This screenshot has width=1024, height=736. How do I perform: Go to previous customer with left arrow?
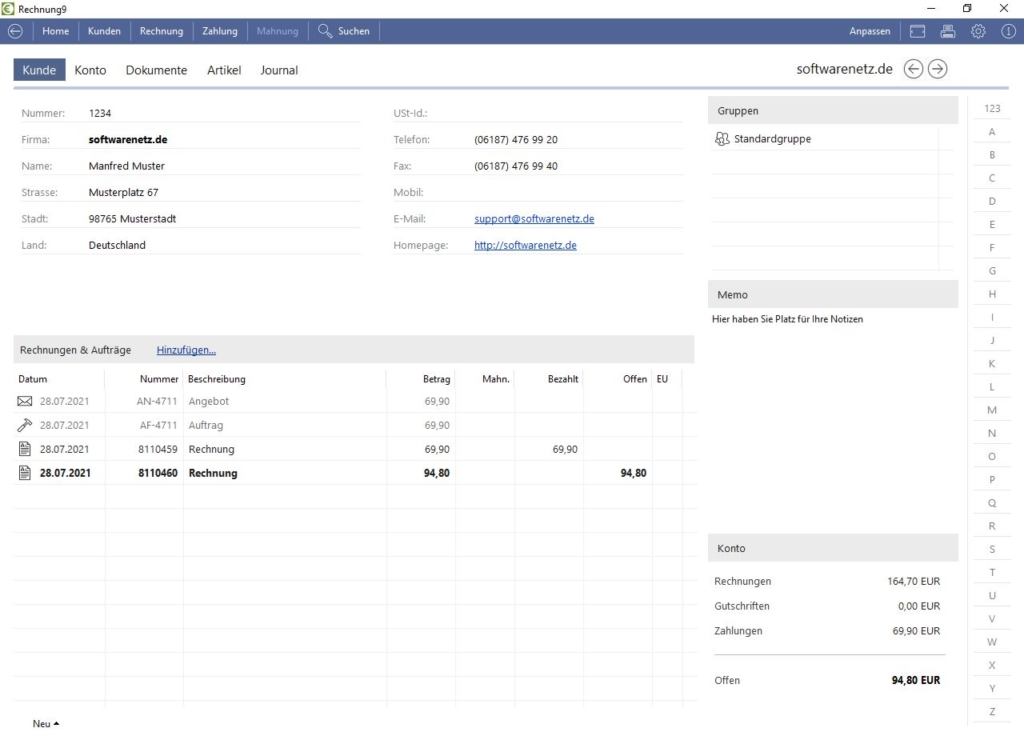913,69
